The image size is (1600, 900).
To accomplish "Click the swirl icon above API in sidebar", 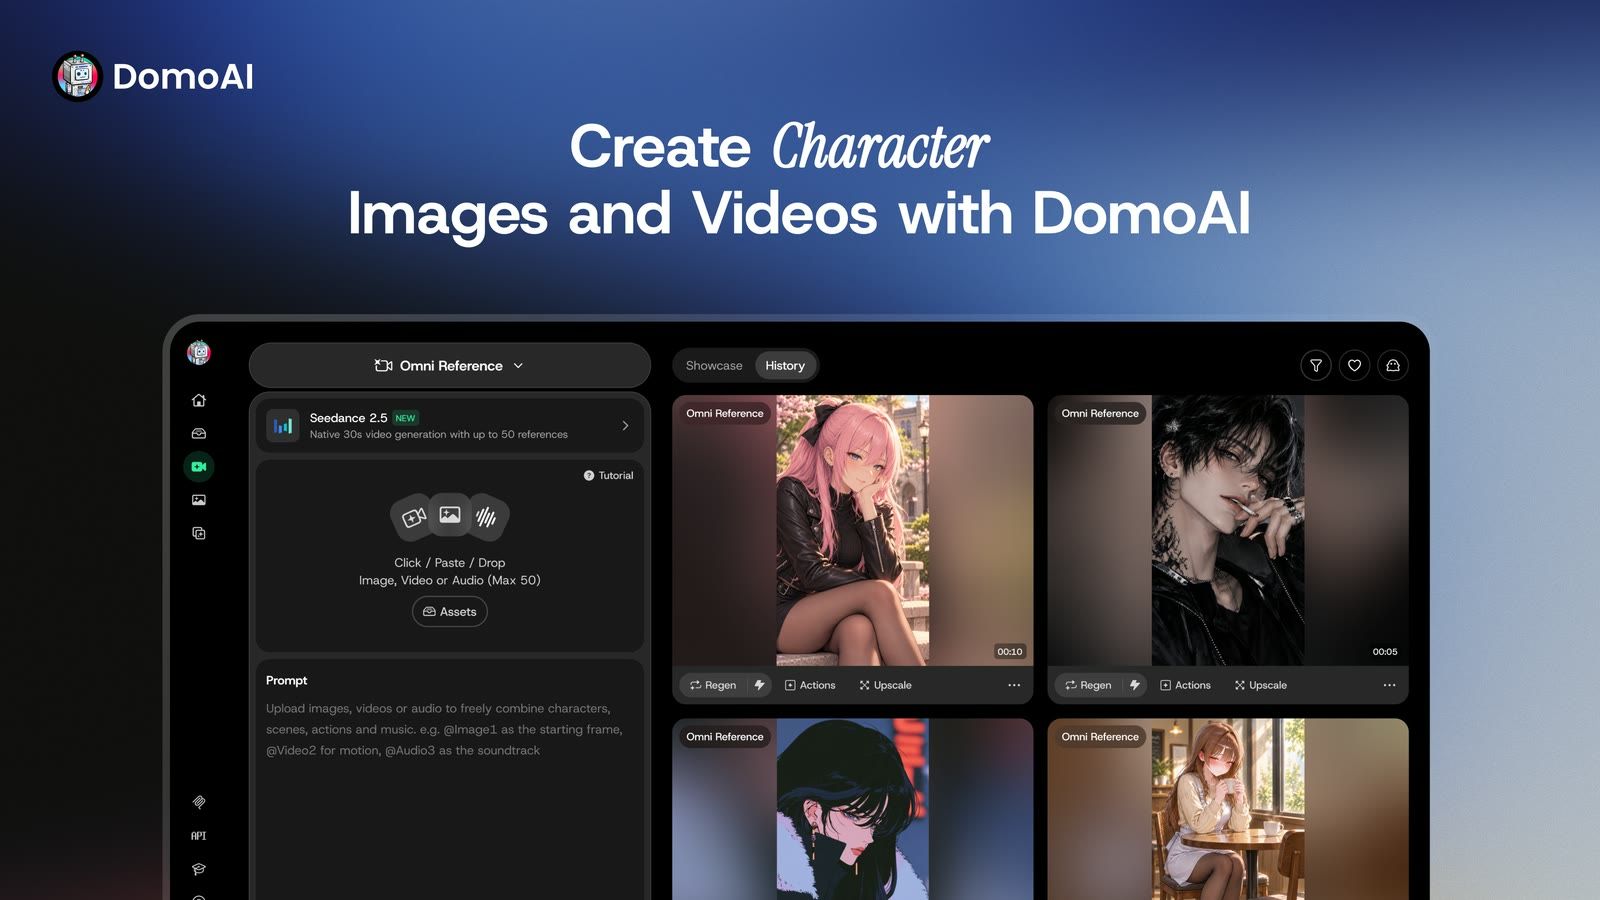I will pyautogui.click(x=199, y=802).
